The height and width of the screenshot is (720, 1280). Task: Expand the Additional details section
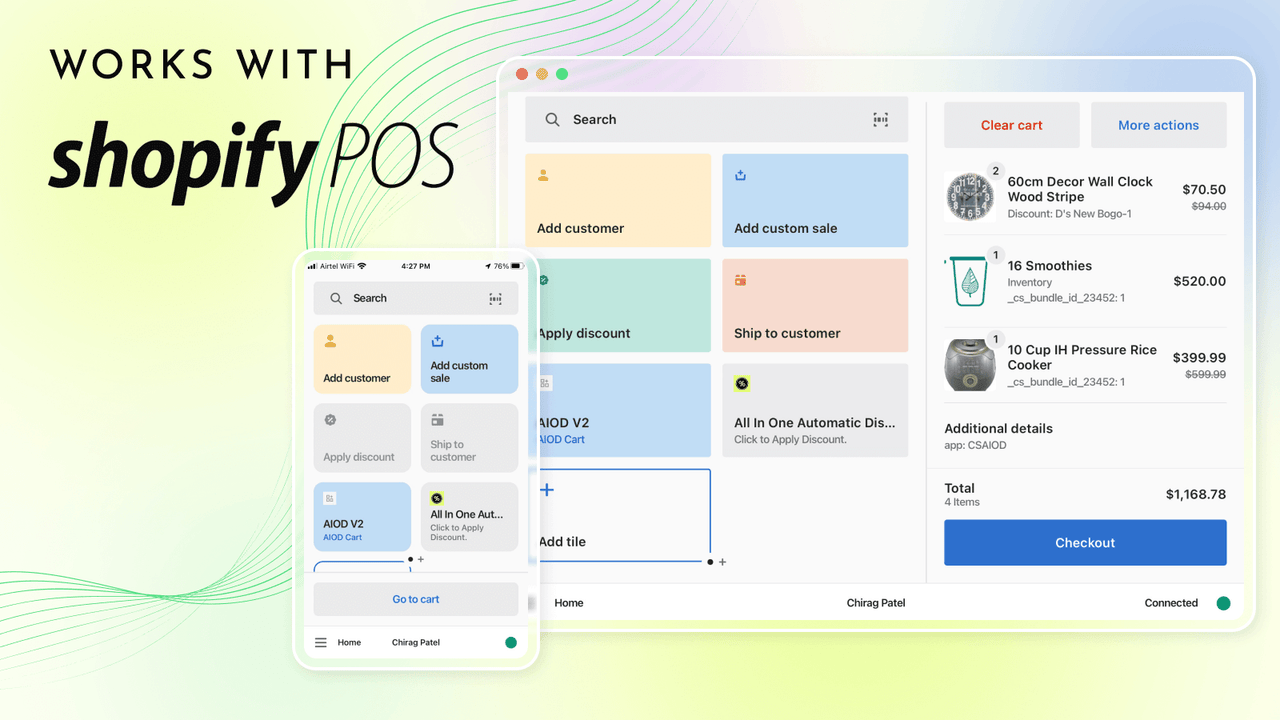point(998,428)
